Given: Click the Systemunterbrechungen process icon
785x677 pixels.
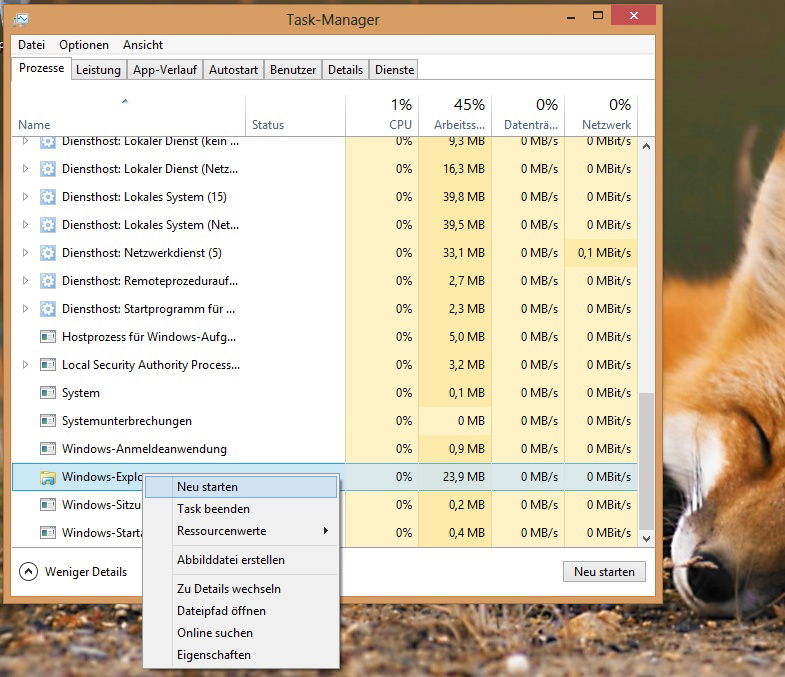Looking at the screenshot, I should 48,421.
